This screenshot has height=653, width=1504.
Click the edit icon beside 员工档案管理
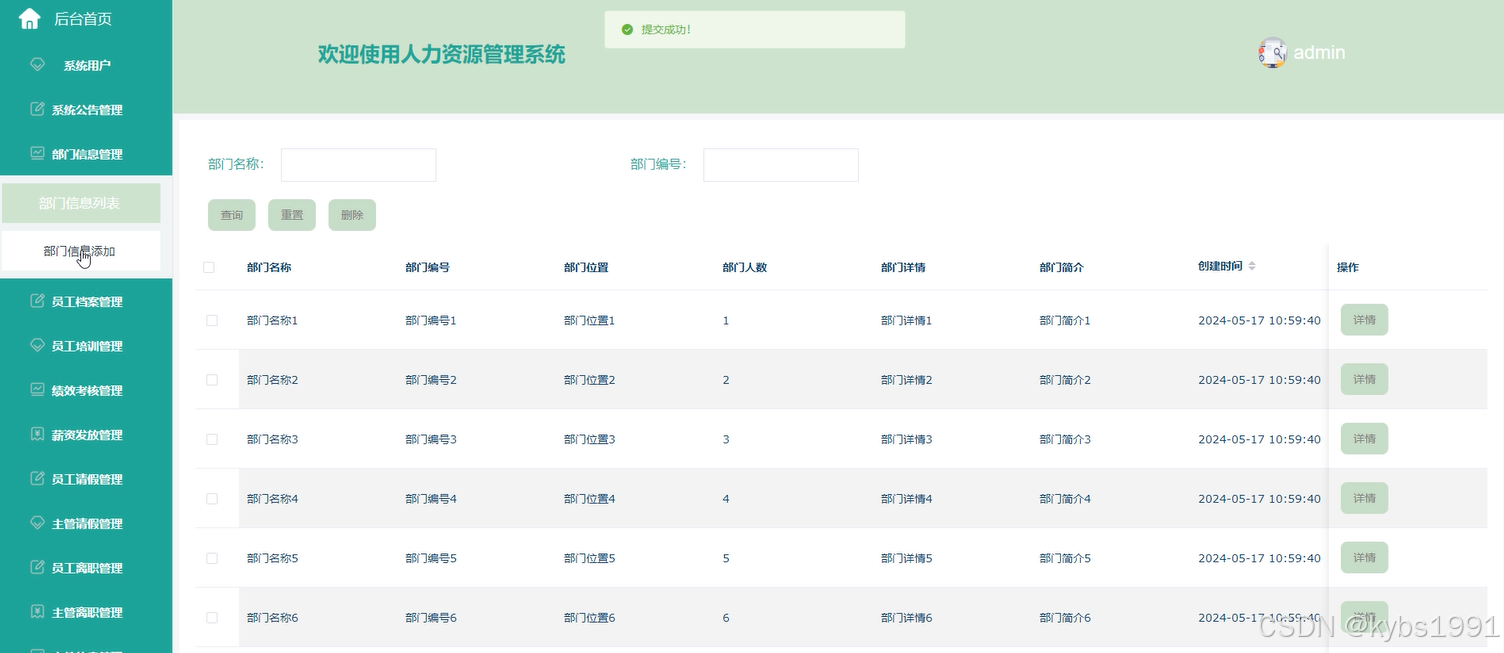[37, 301]
